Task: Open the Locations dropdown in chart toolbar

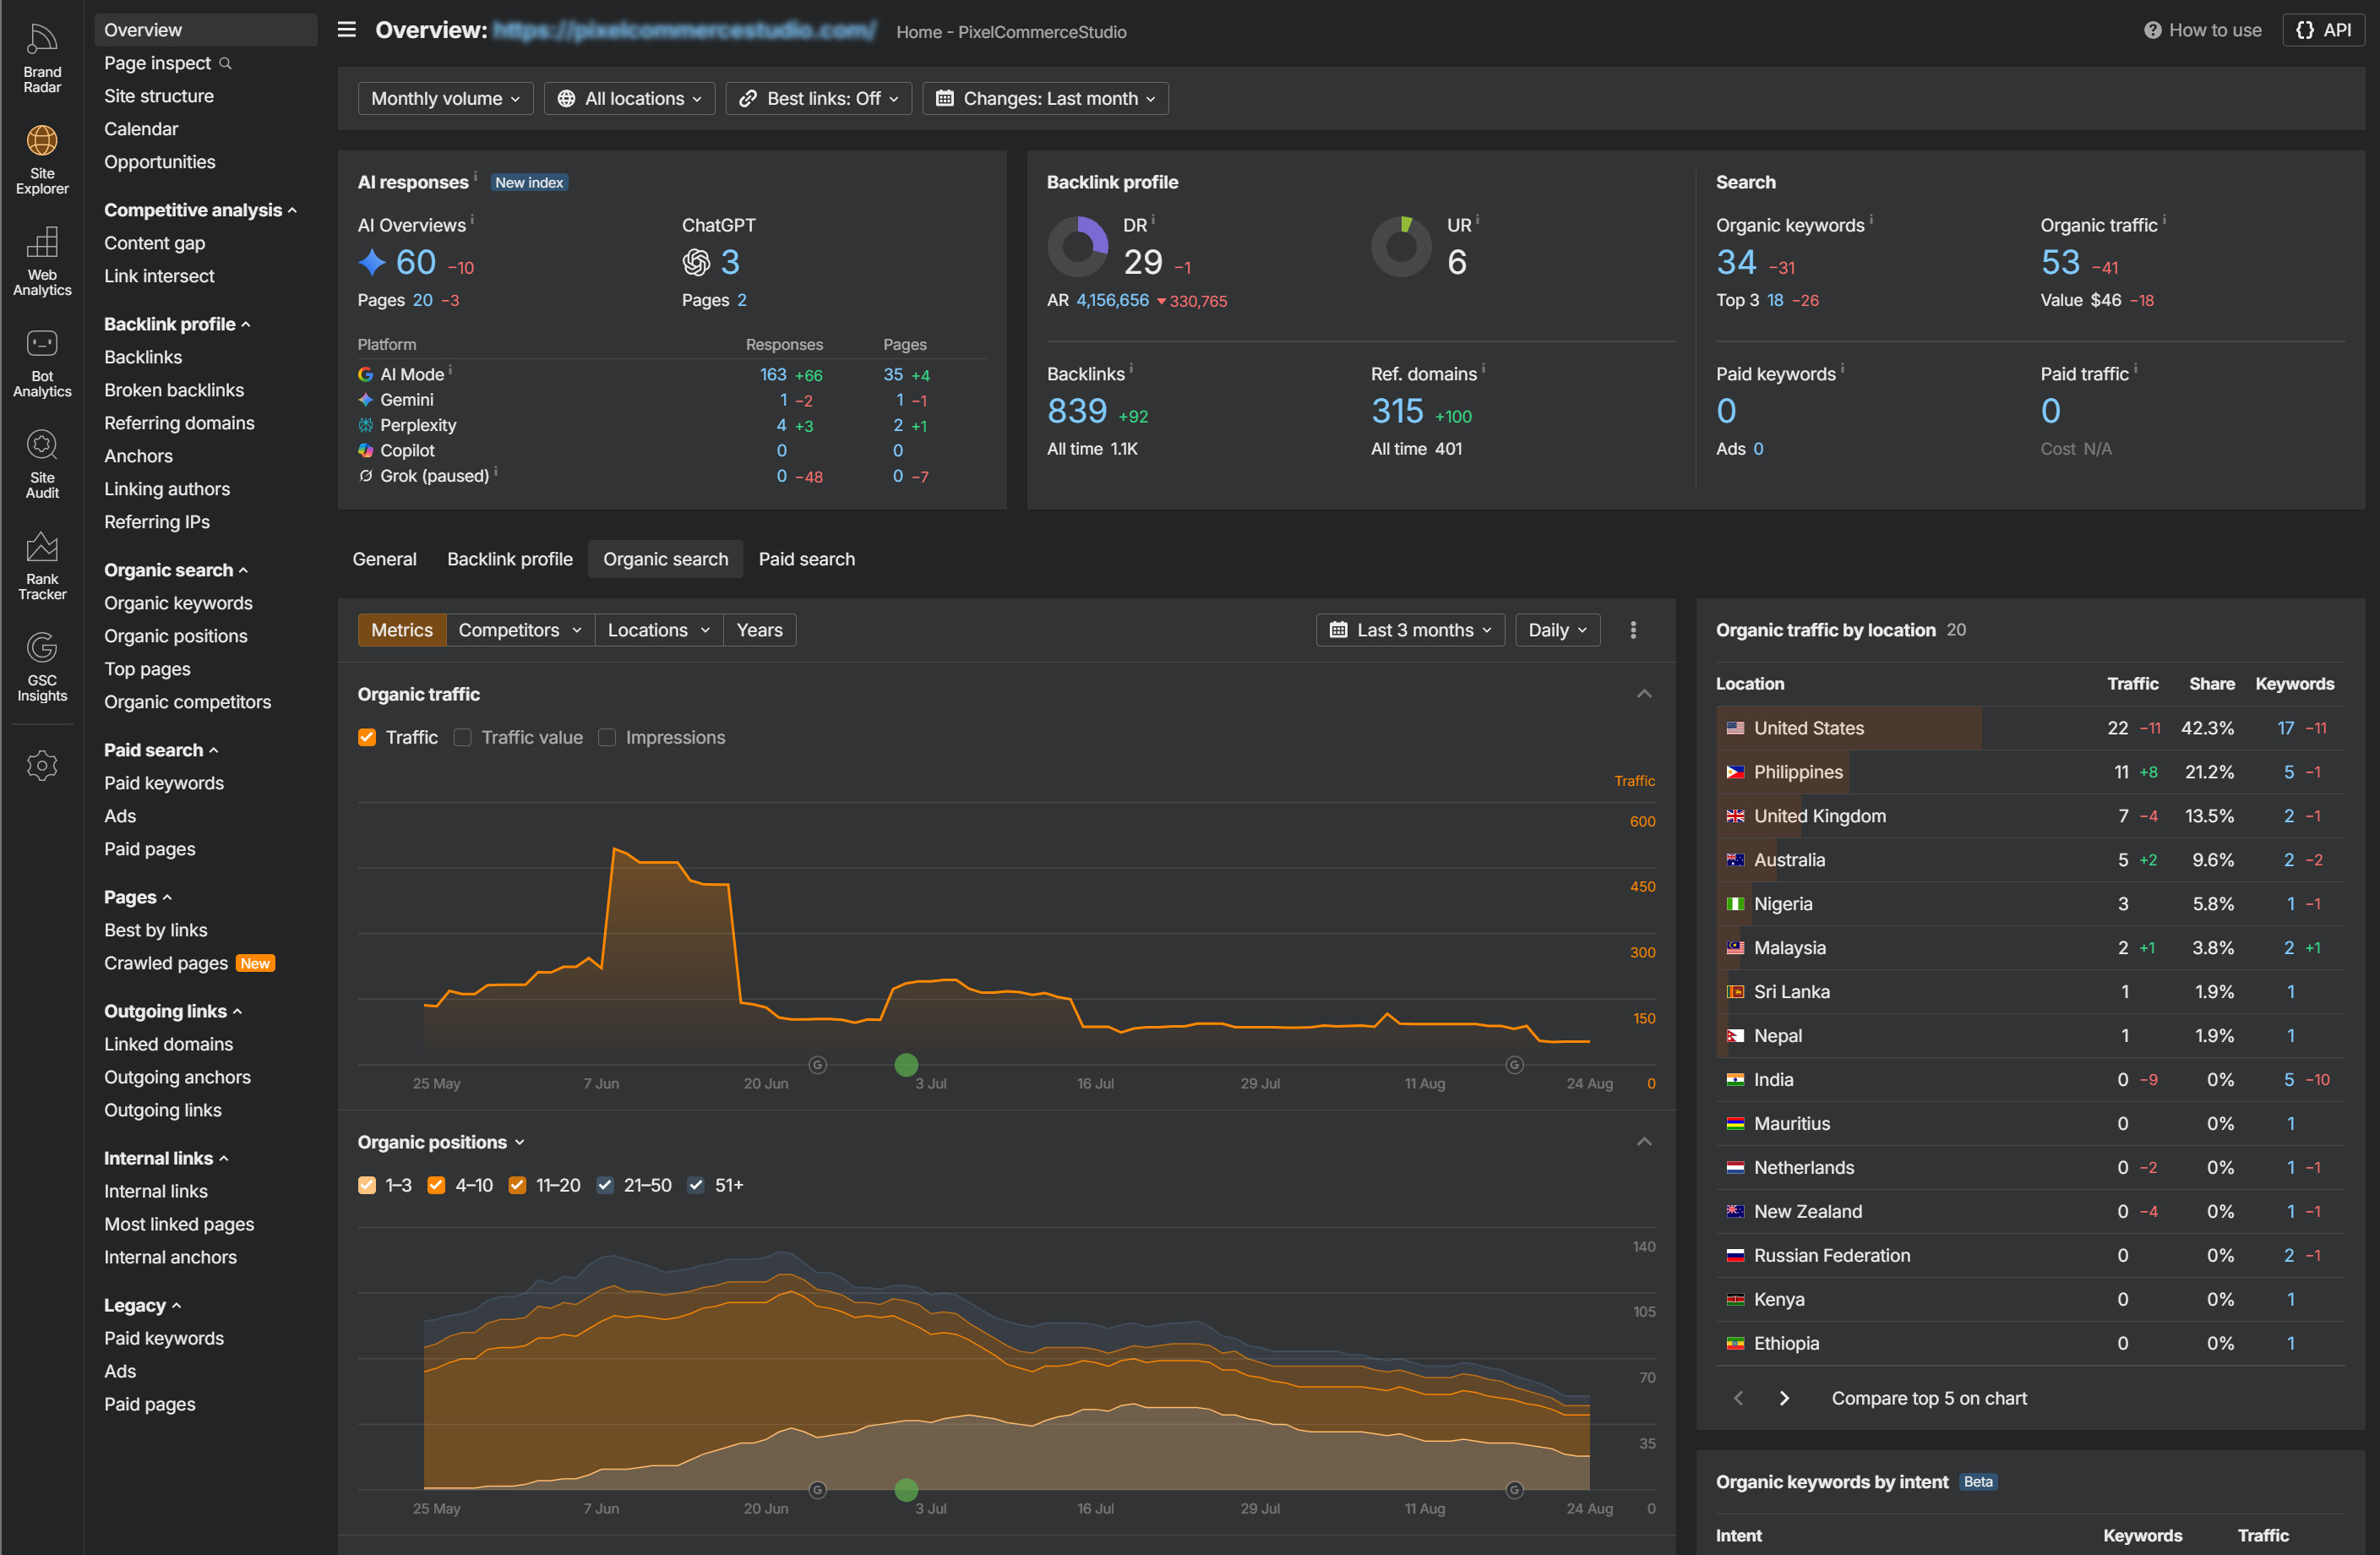Action: 659,630
